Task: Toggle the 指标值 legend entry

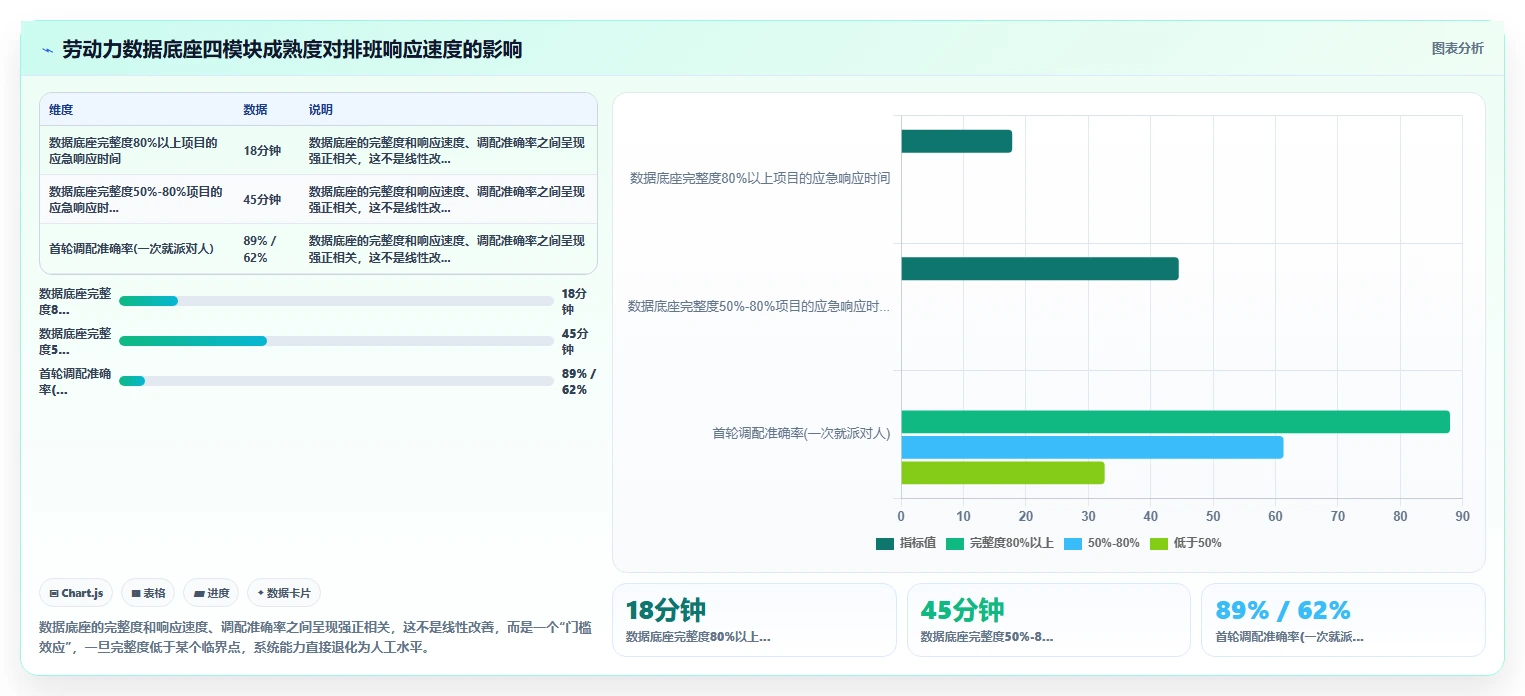Action: pyautogui.click(x=906, y=543)
